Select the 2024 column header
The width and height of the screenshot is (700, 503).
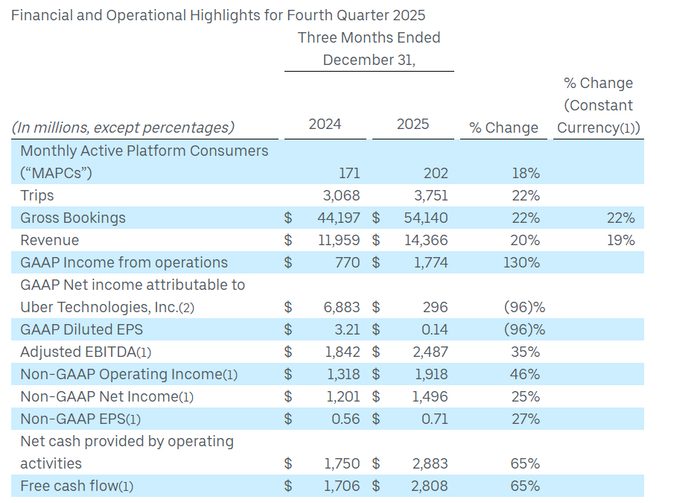[x=325, y=124]
